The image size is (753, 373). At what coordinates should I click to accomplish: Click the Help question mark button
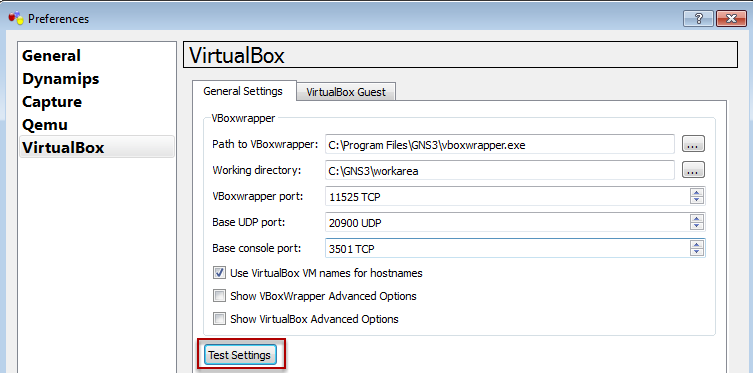[x=698, y=19]
